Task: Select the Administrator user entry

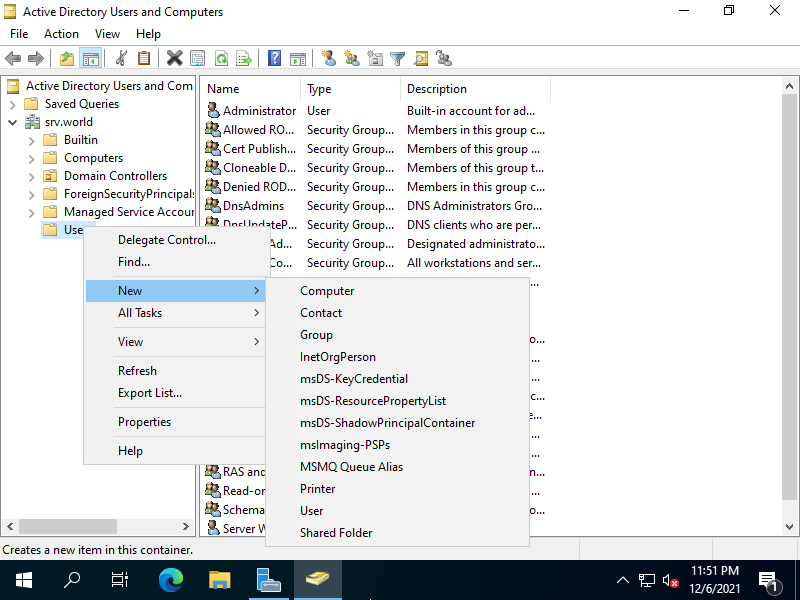Action: pos(259,111)
